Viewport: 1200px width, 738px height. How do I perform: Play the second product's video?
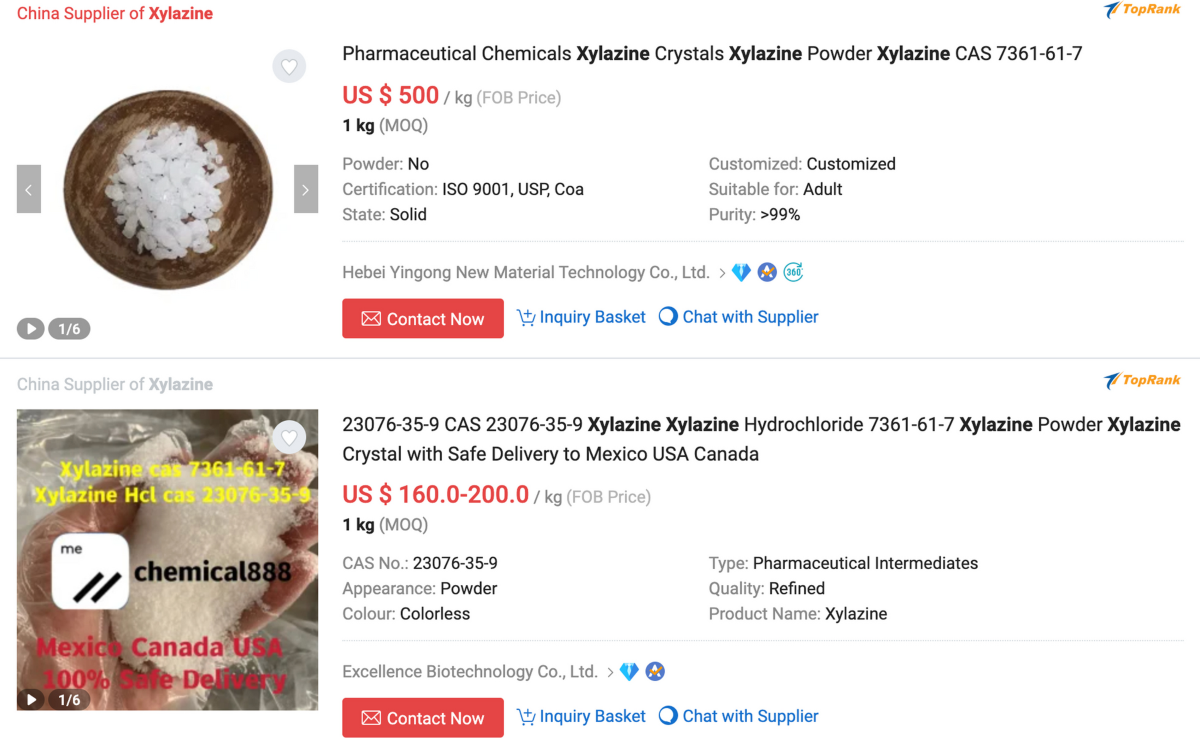(31, 700)
